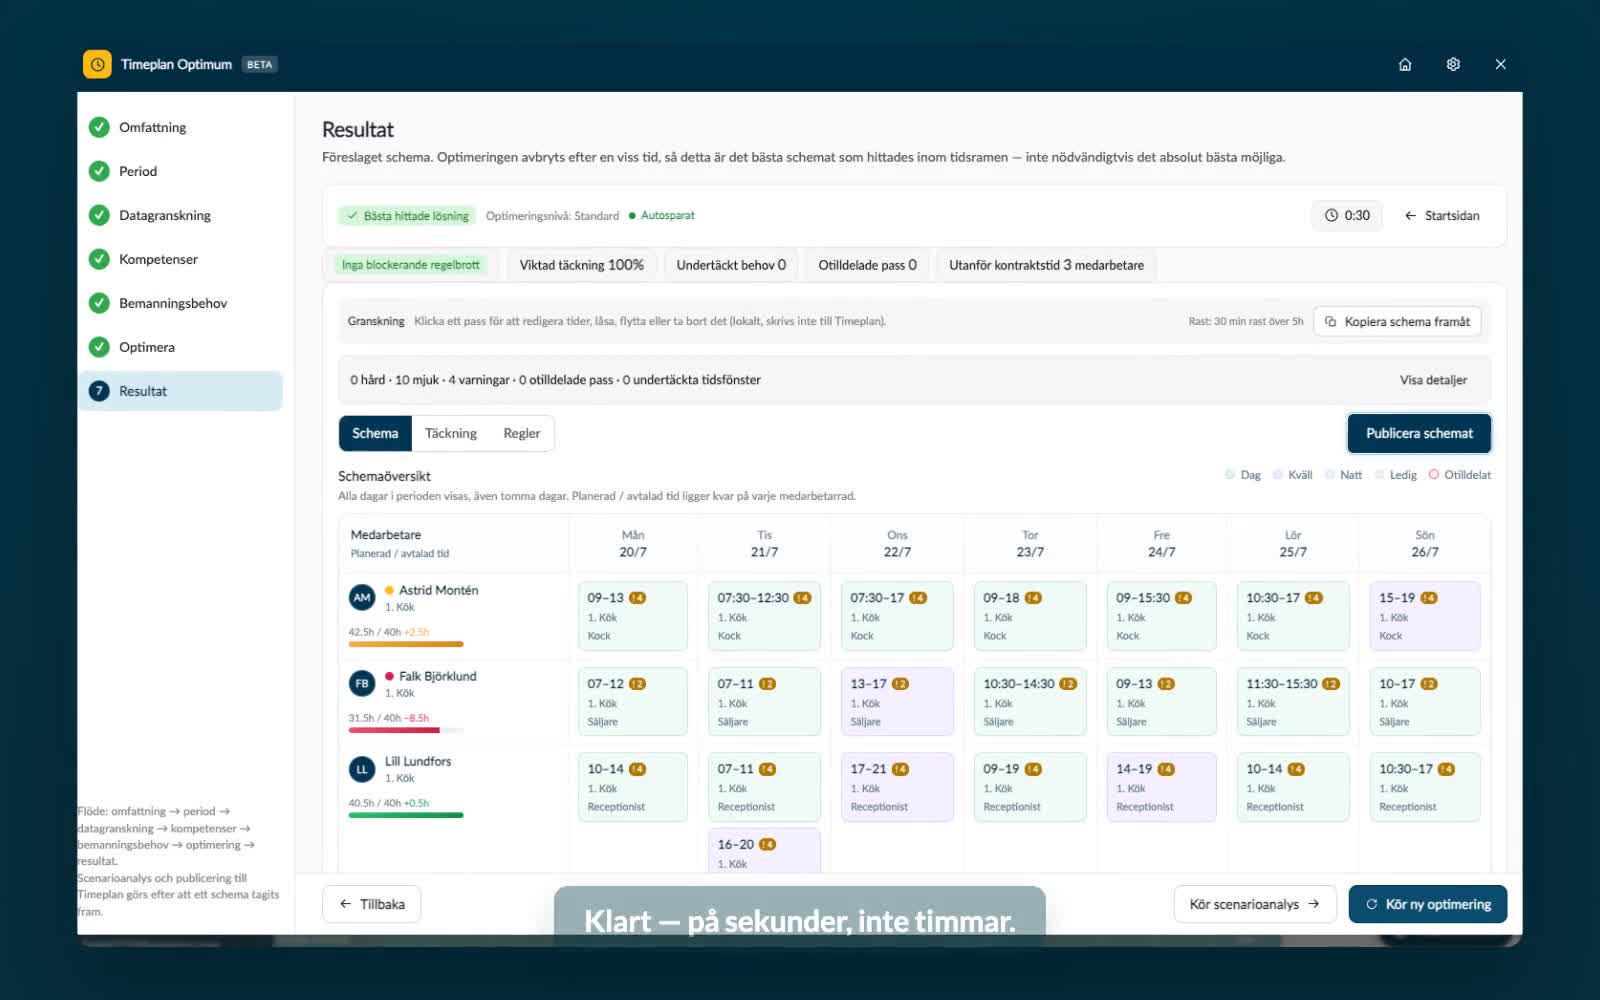Click the Period step checkmark icon
The image size is (1600, 1000).
(x=99, y=171)
